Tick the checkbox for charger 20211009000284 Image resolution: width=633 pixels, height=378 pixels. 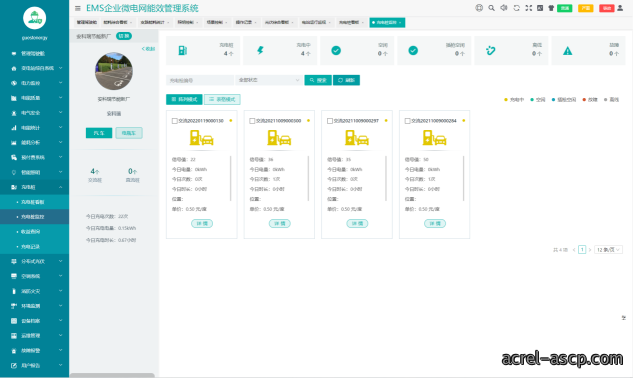407,121
